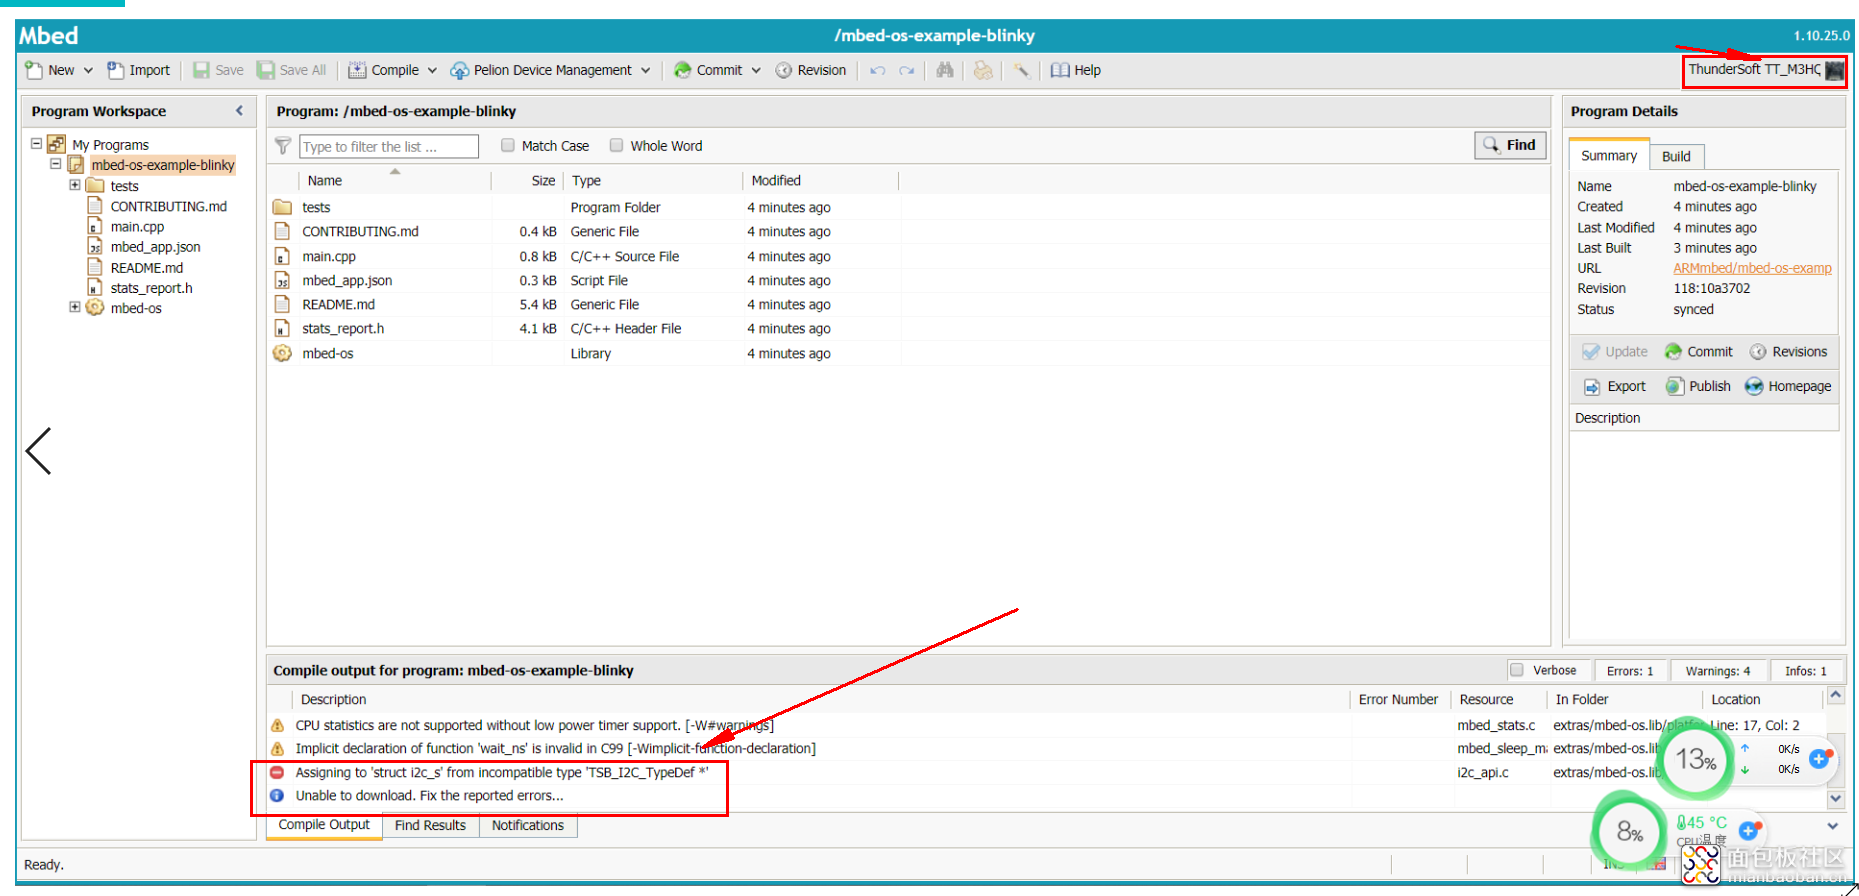Image resolution: width=1859 pixels, height=896 pixels.
Task: Click the Update button in Program Details
Action: point(1615,352)
